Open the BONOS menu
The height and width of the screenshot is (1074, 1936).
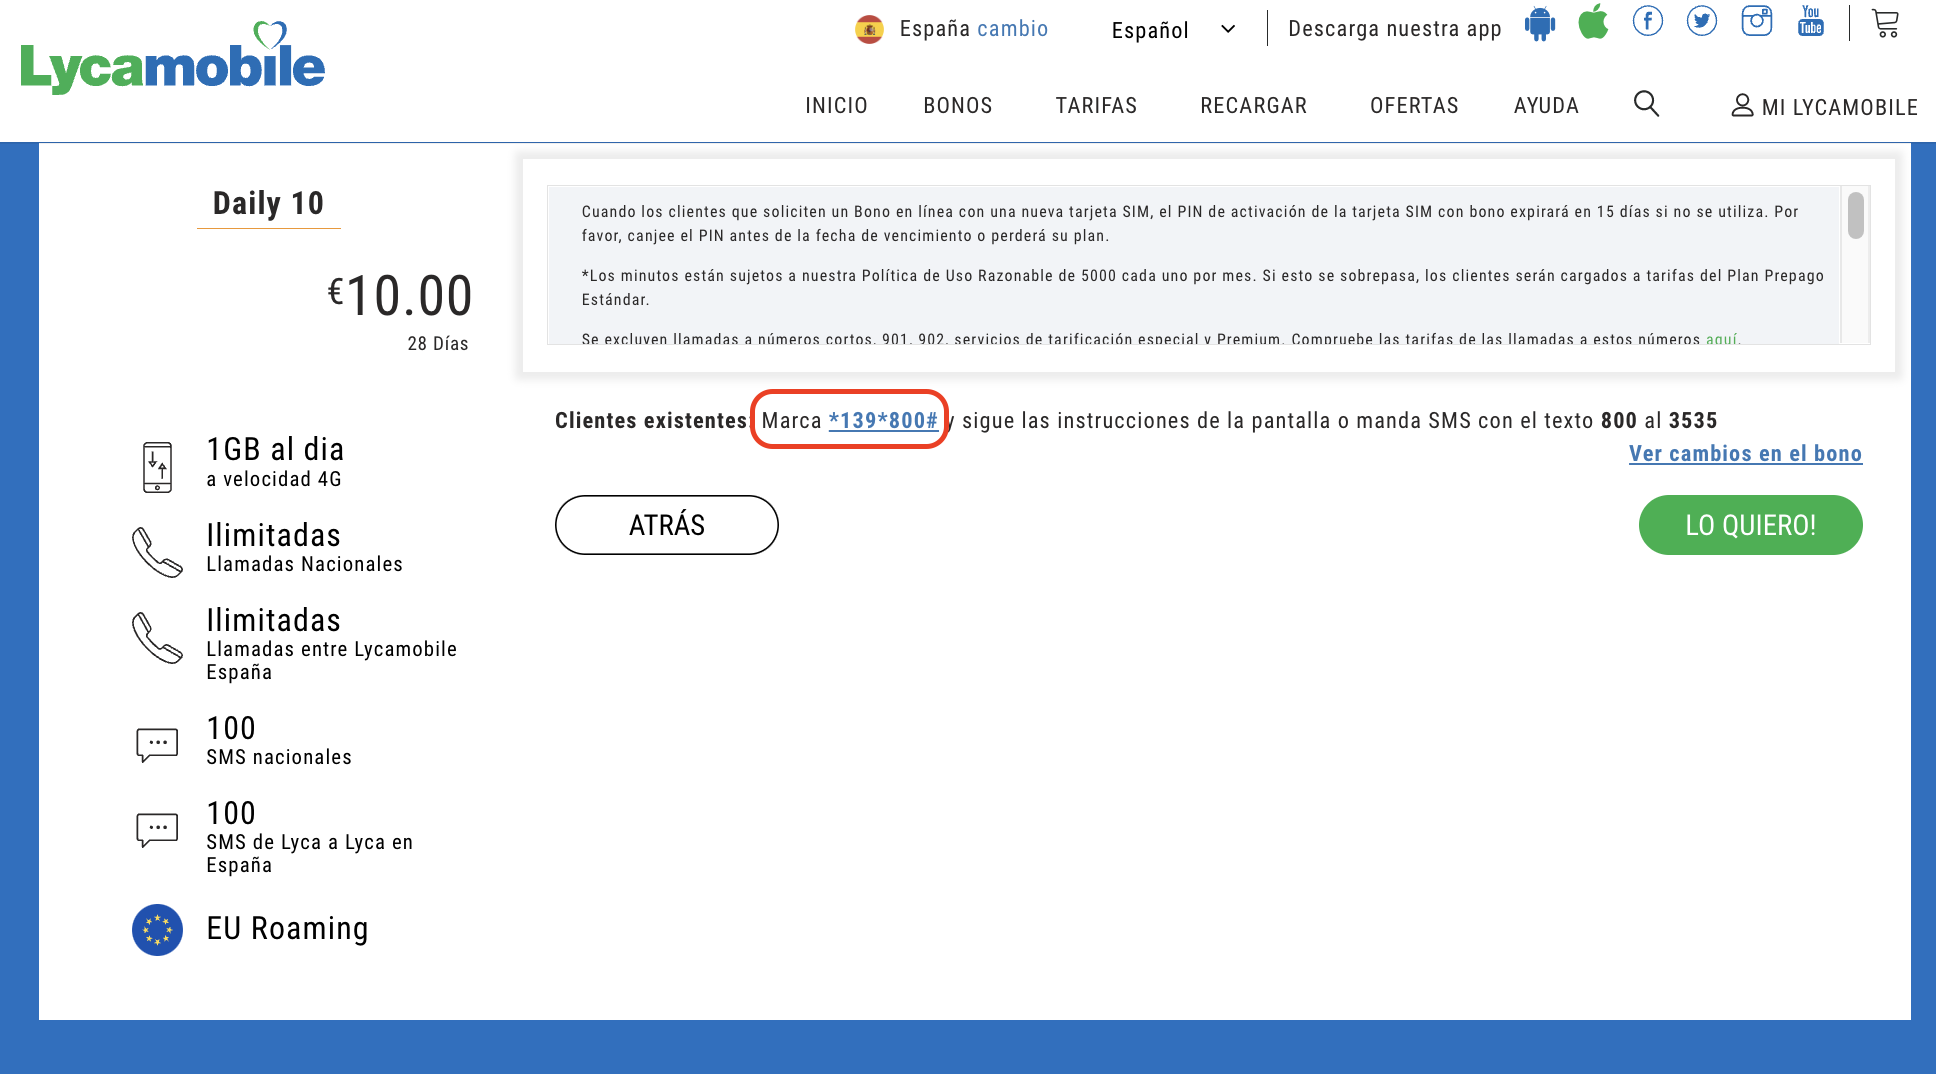(958, 105)
